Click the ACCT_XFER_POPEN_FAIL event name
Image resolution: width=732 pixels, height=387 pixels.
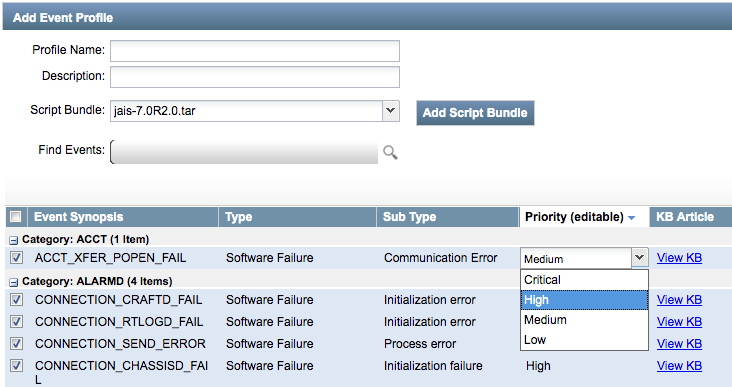[110, 258]
